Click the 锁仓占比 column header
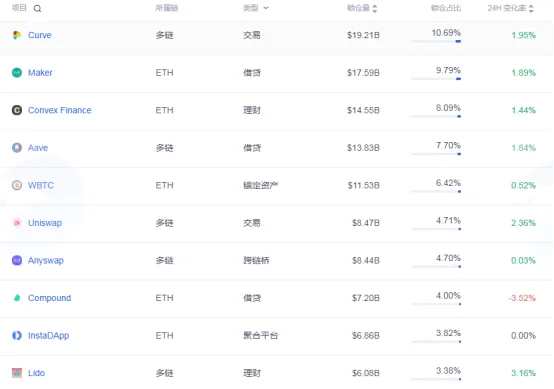554x389 pixels. click(x=446, y=8)
